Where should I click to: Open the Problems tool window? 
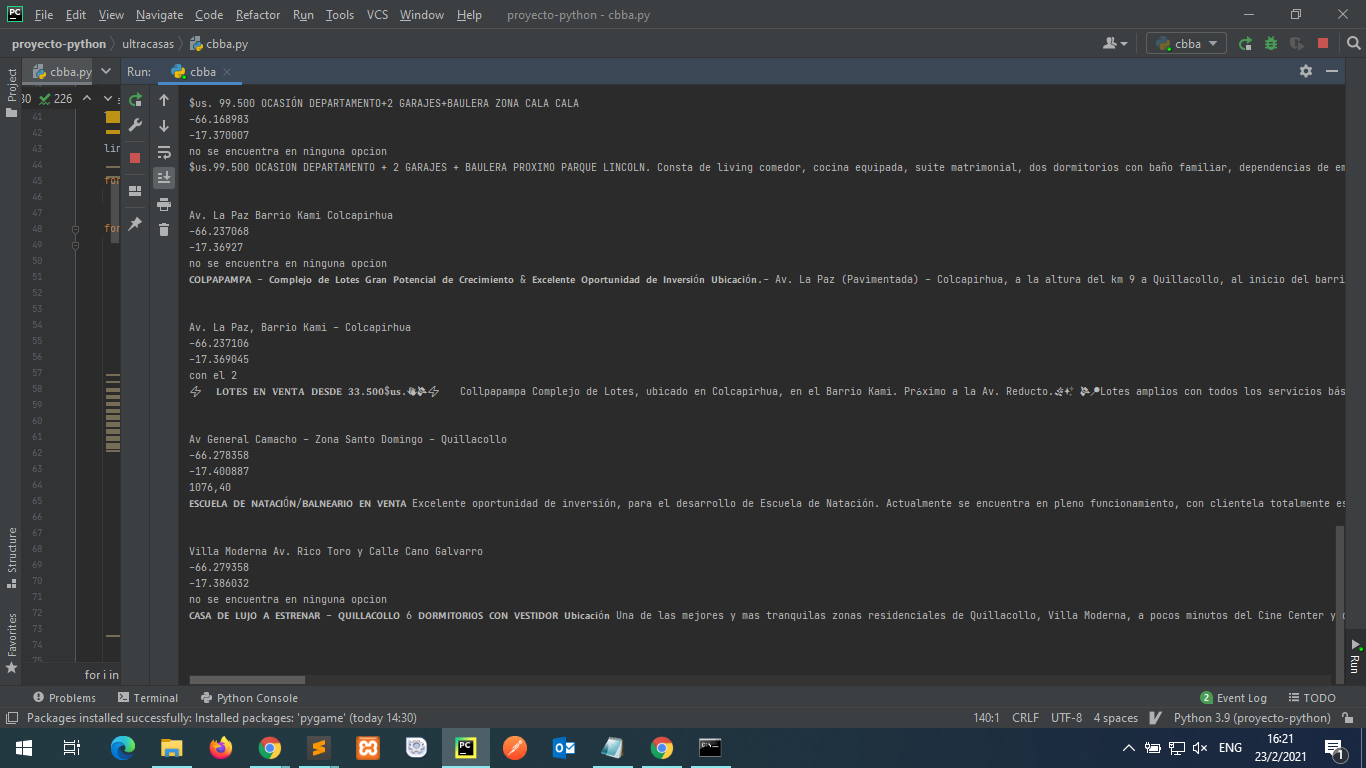point(64,698)
